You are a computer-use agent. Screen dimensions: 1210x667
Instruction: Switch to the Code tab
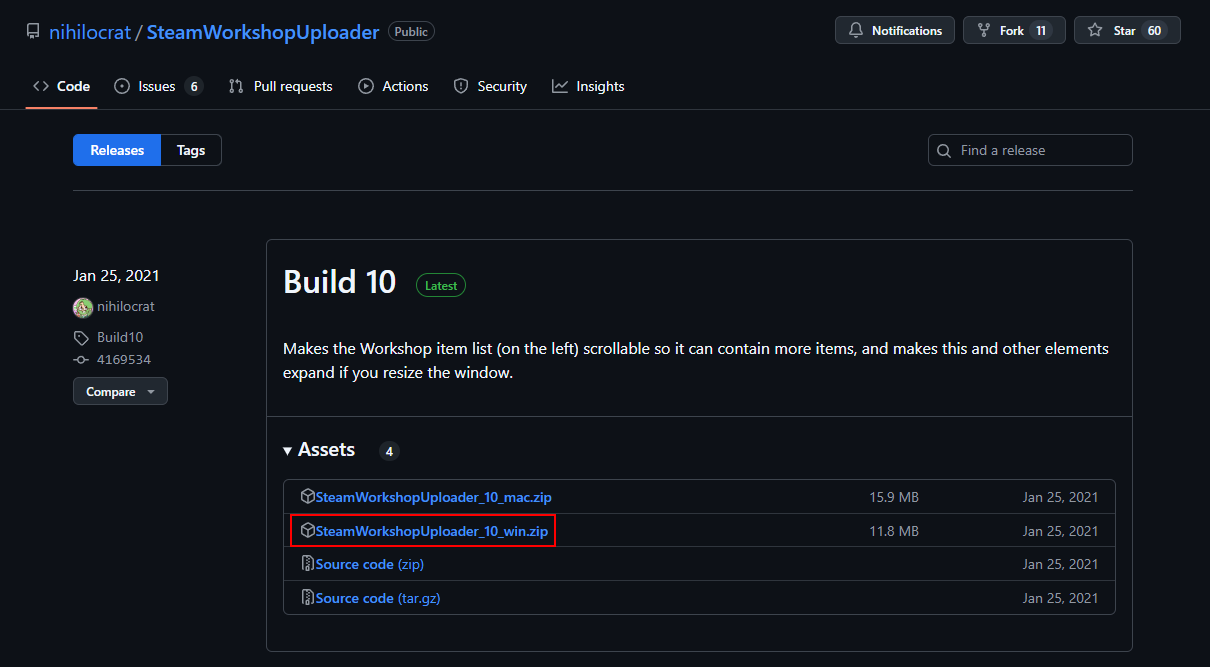click(61, 86)
